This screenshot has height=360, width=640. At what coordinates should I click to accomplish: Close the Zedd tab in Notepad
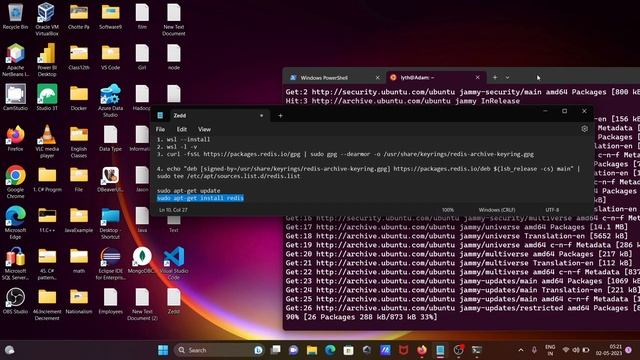[262, 116]
